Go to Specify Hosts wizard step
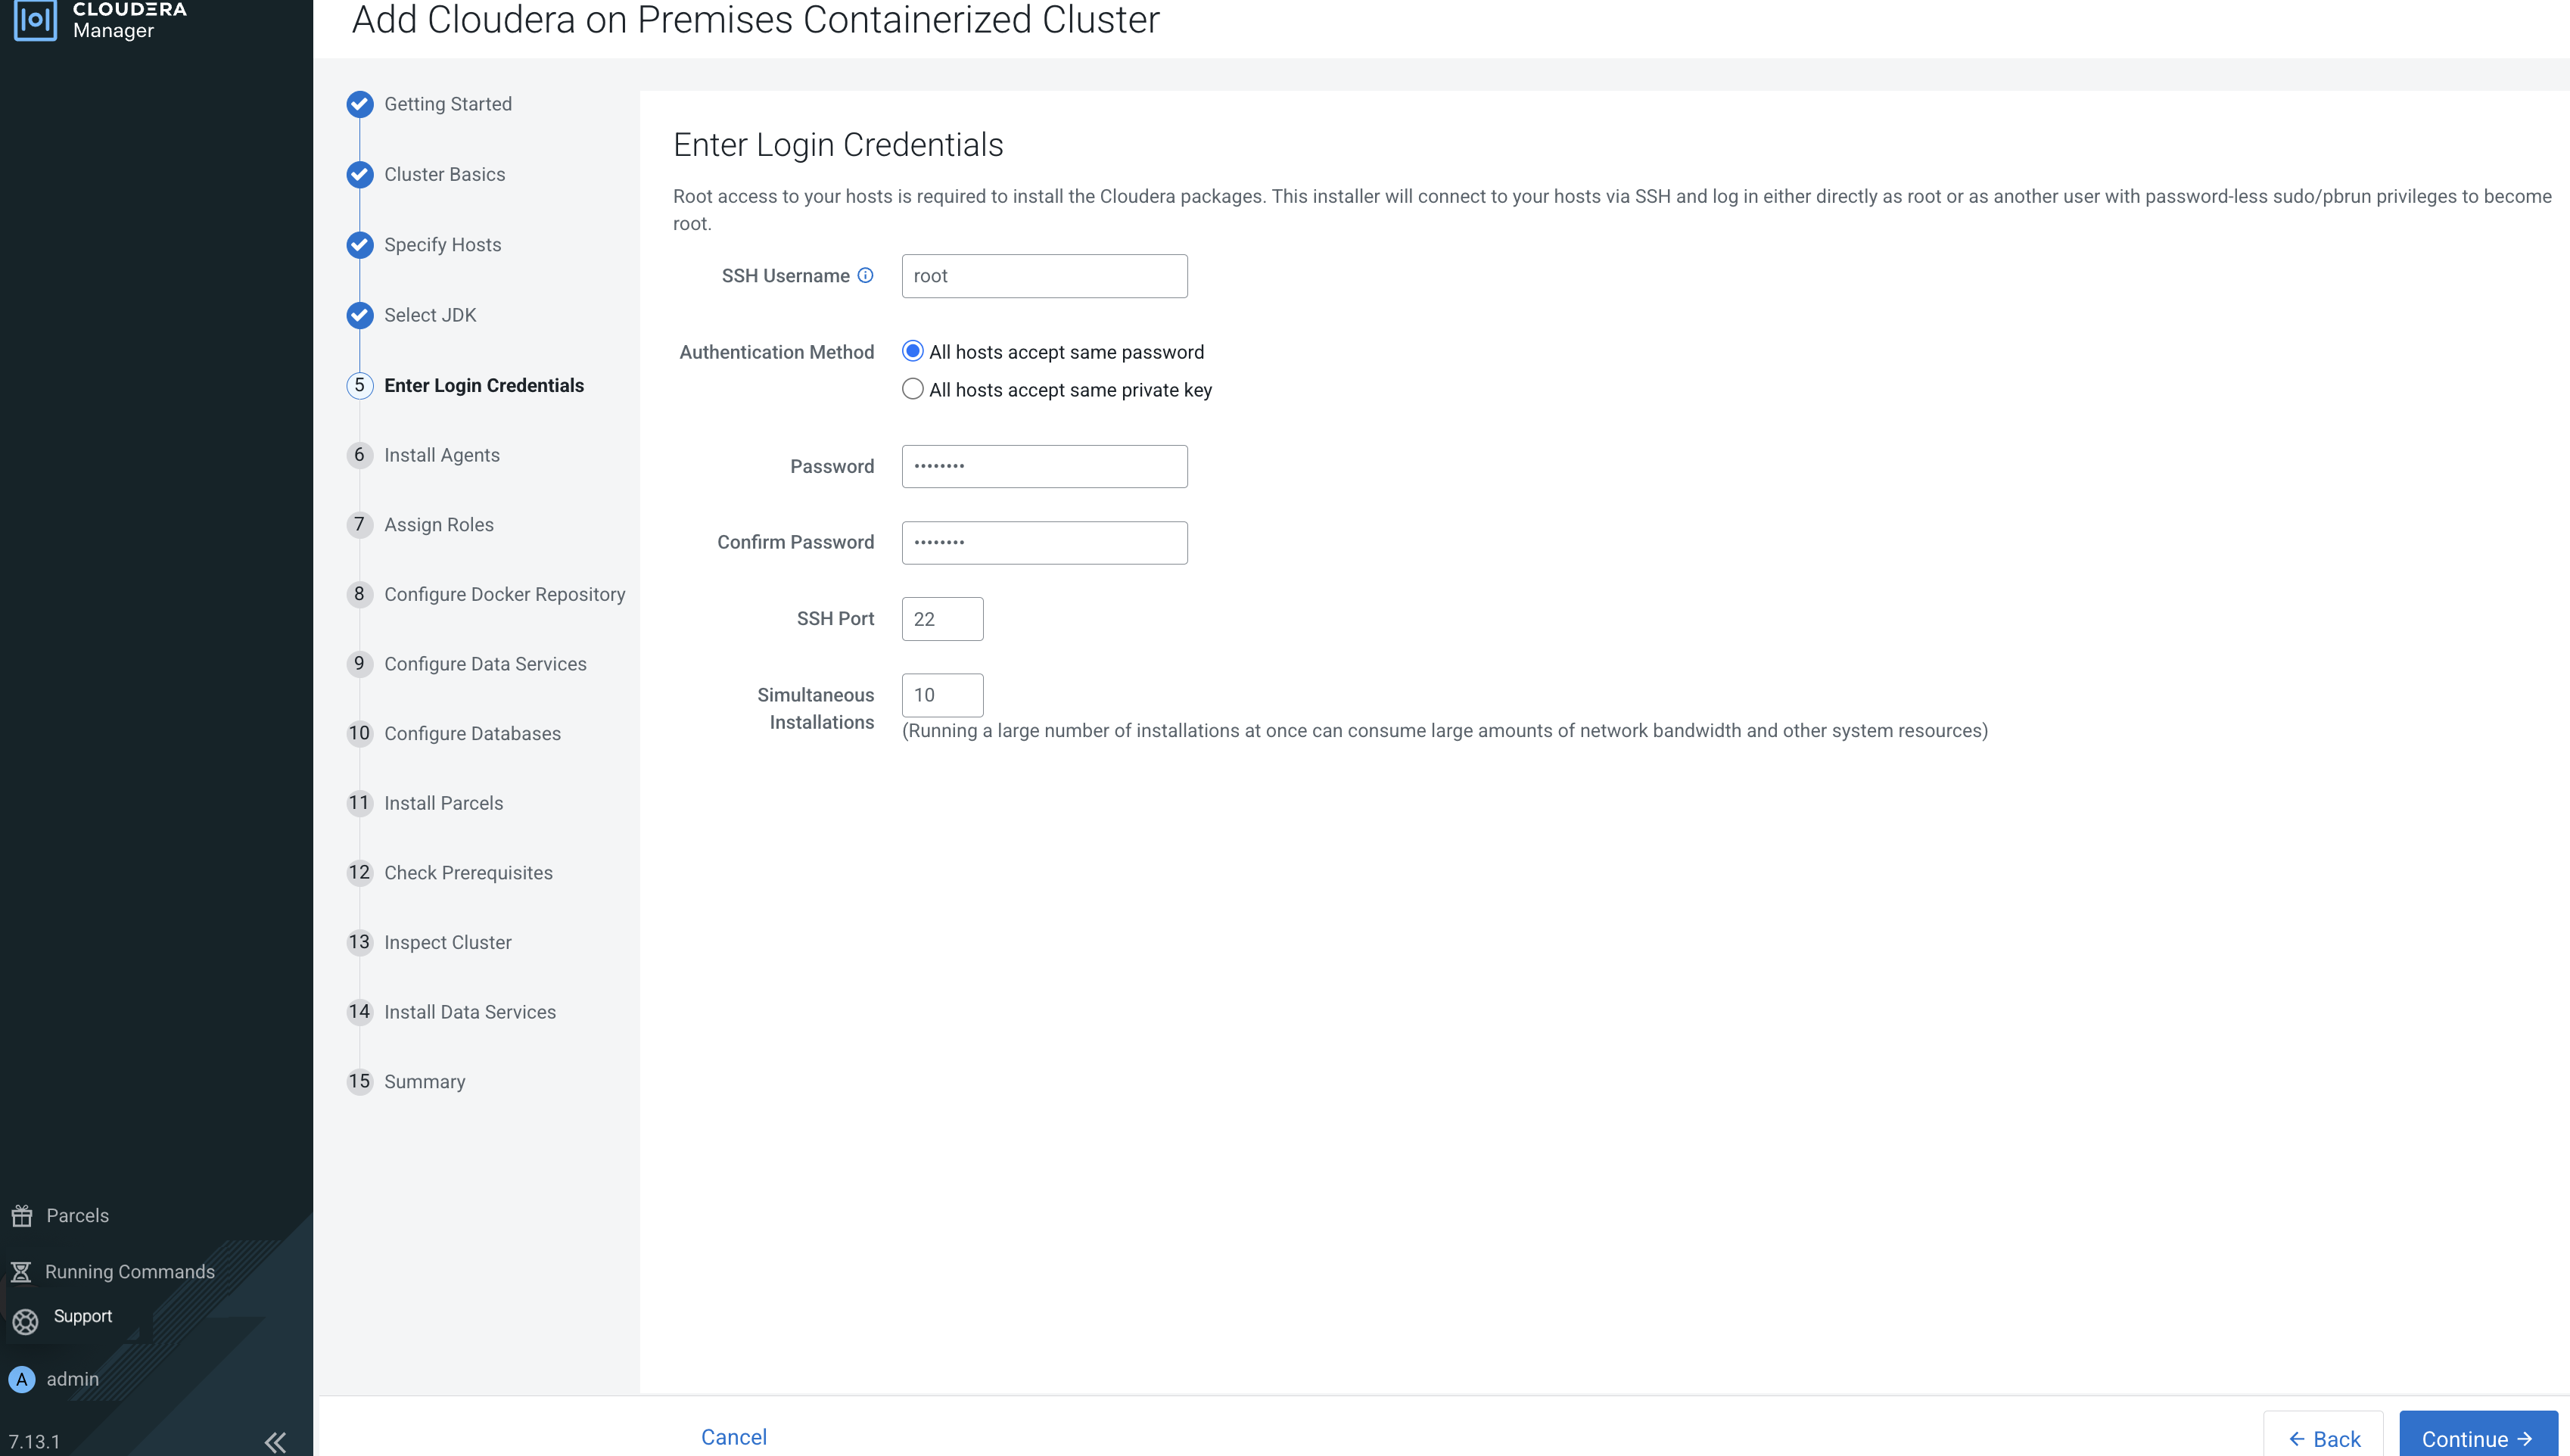 coord(442,245)
